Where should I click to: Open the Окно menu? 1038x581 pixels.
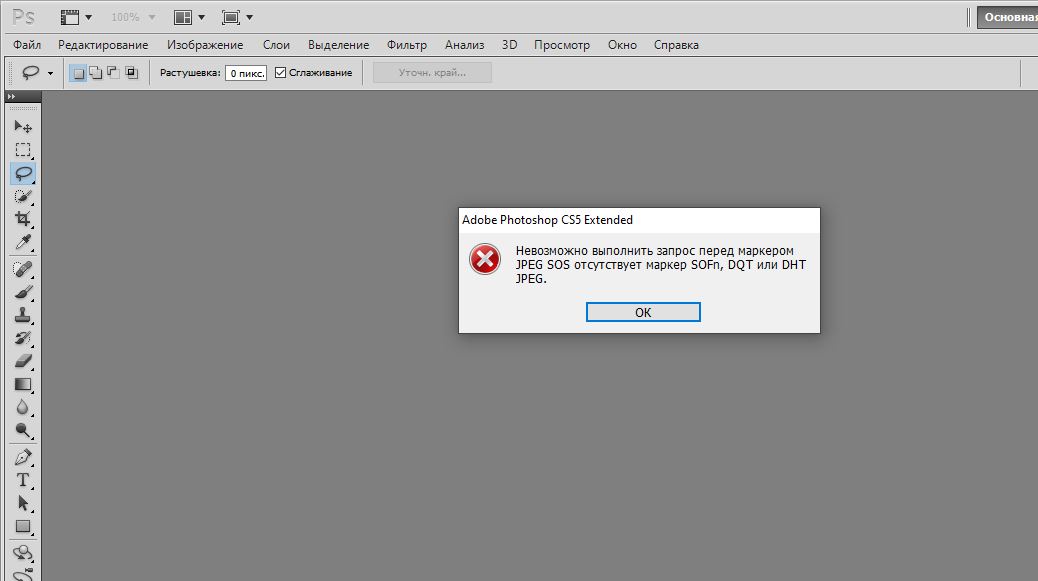coord(622,45)
